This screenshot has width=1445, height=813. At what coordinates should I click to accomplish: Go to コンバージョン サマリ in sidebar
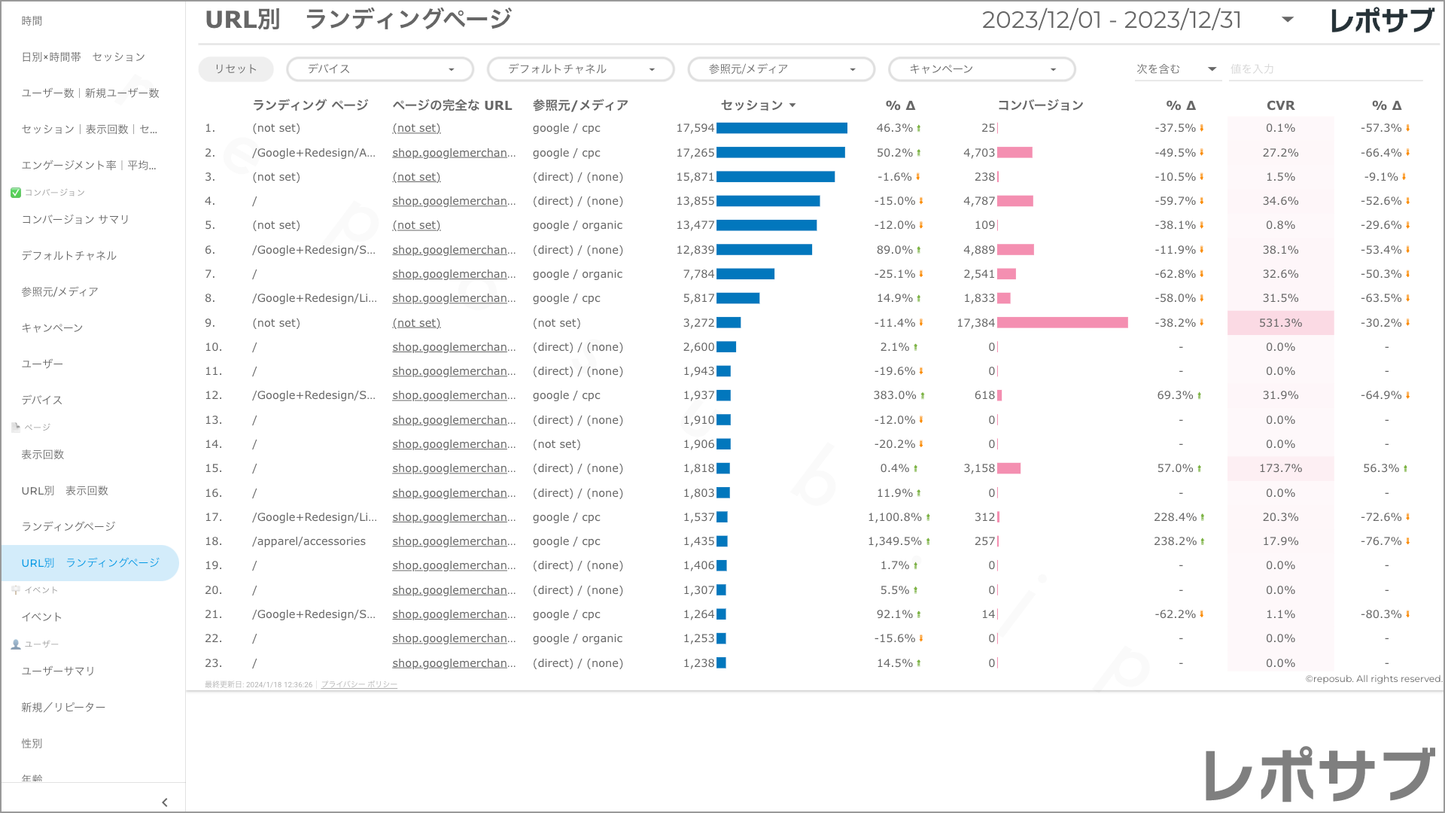coord(75,219)
